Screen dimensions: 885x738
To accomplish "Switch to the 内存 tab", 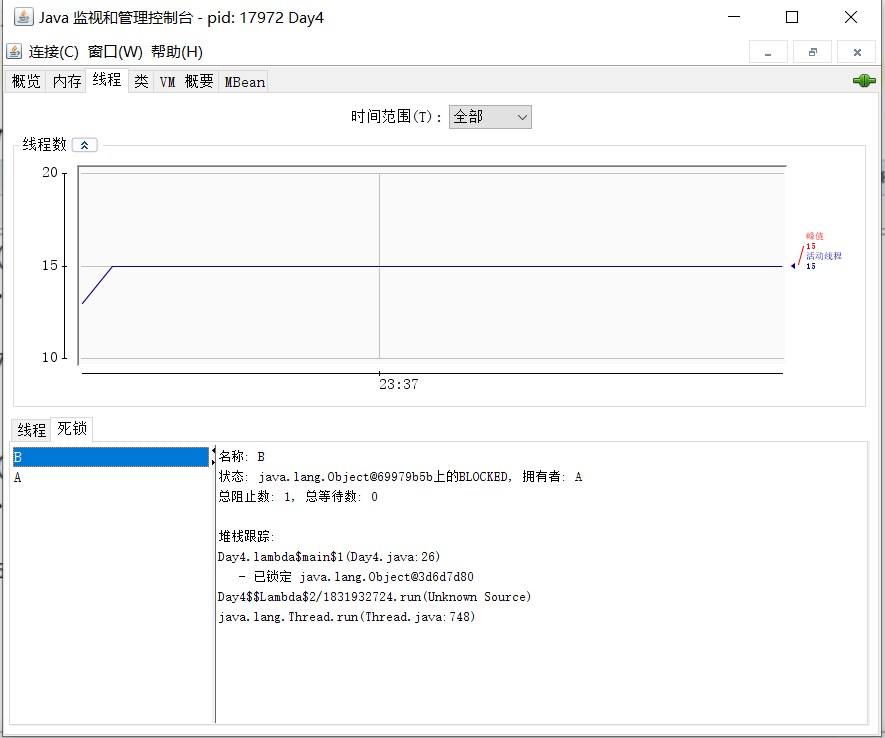I will click(67, 81).
